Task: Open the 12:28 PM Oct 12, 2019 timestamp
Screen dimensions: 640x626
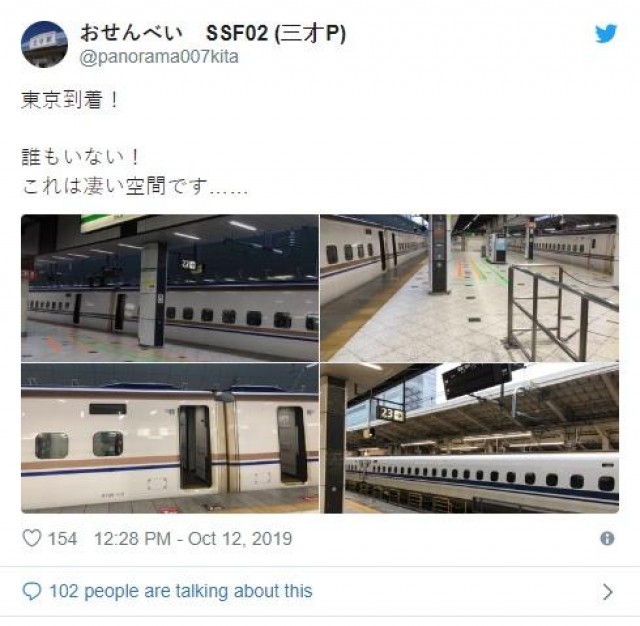Action: pyautogui.click(x=193, y=539)
